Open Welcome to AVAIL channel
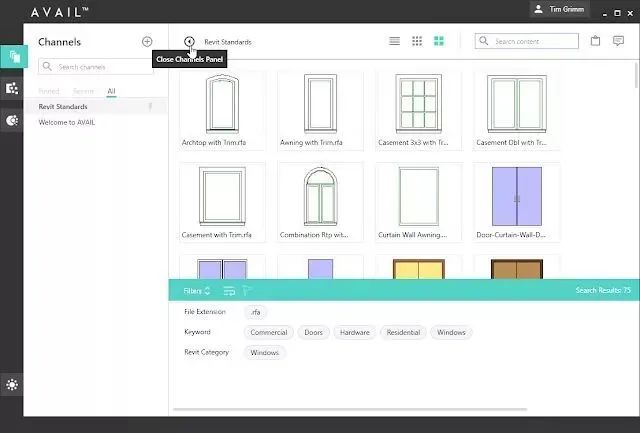Image resolution: width=640 pixels, height=433 pixels. coord(67,122)
